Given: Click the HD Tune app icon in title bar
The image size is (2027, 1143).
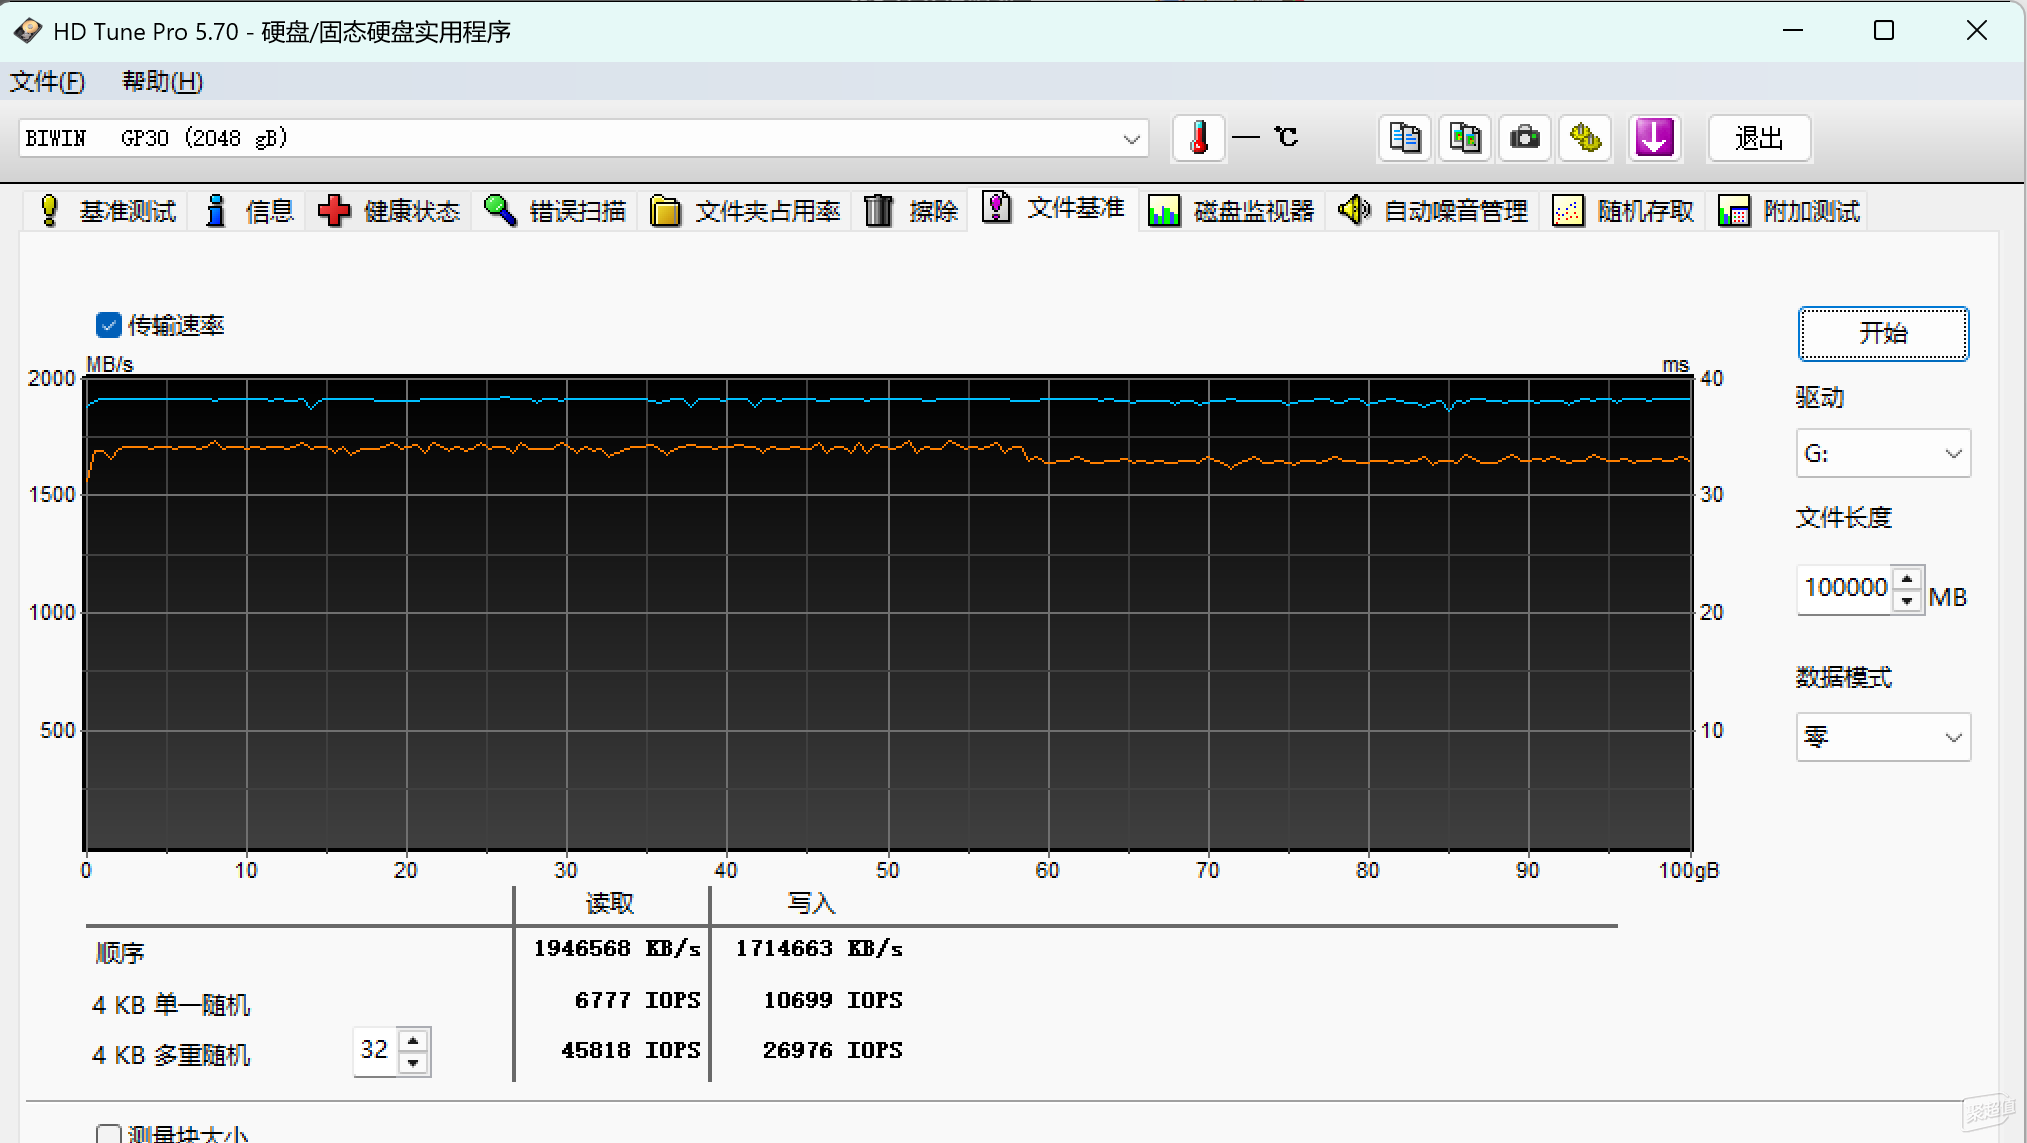Looking at the screenshot, I should (x=27, y=31).
